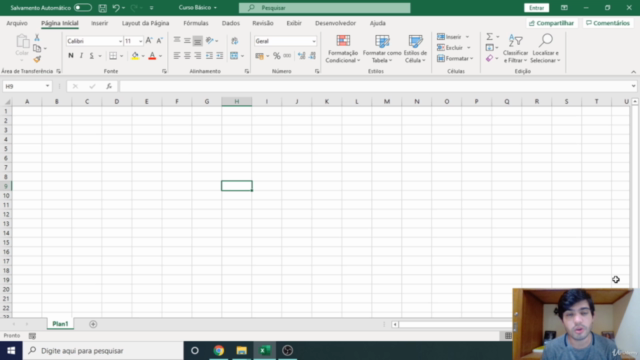Screen dimensions: 640x360
Task: Expand the Fonte group dialog launcher
Action: 164,71
